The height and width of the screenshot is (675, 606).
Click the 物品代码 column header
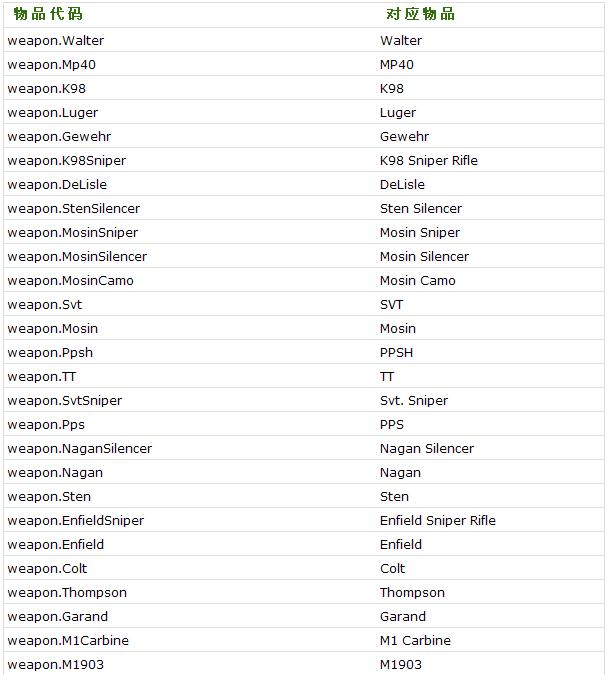(x=48, y=14)
